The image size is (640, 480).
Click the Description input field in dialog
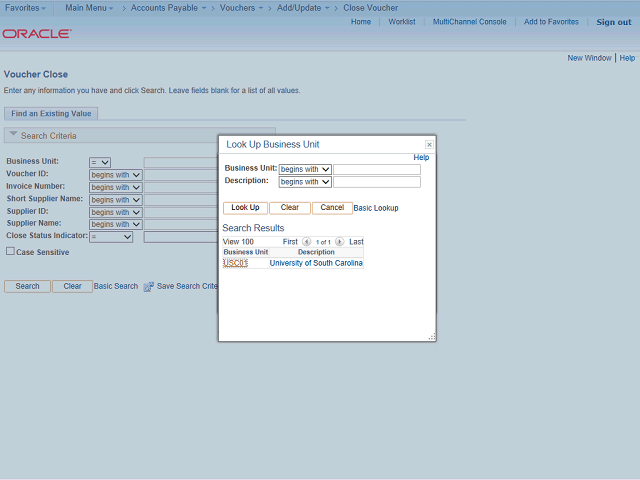(x=377, y=182)
